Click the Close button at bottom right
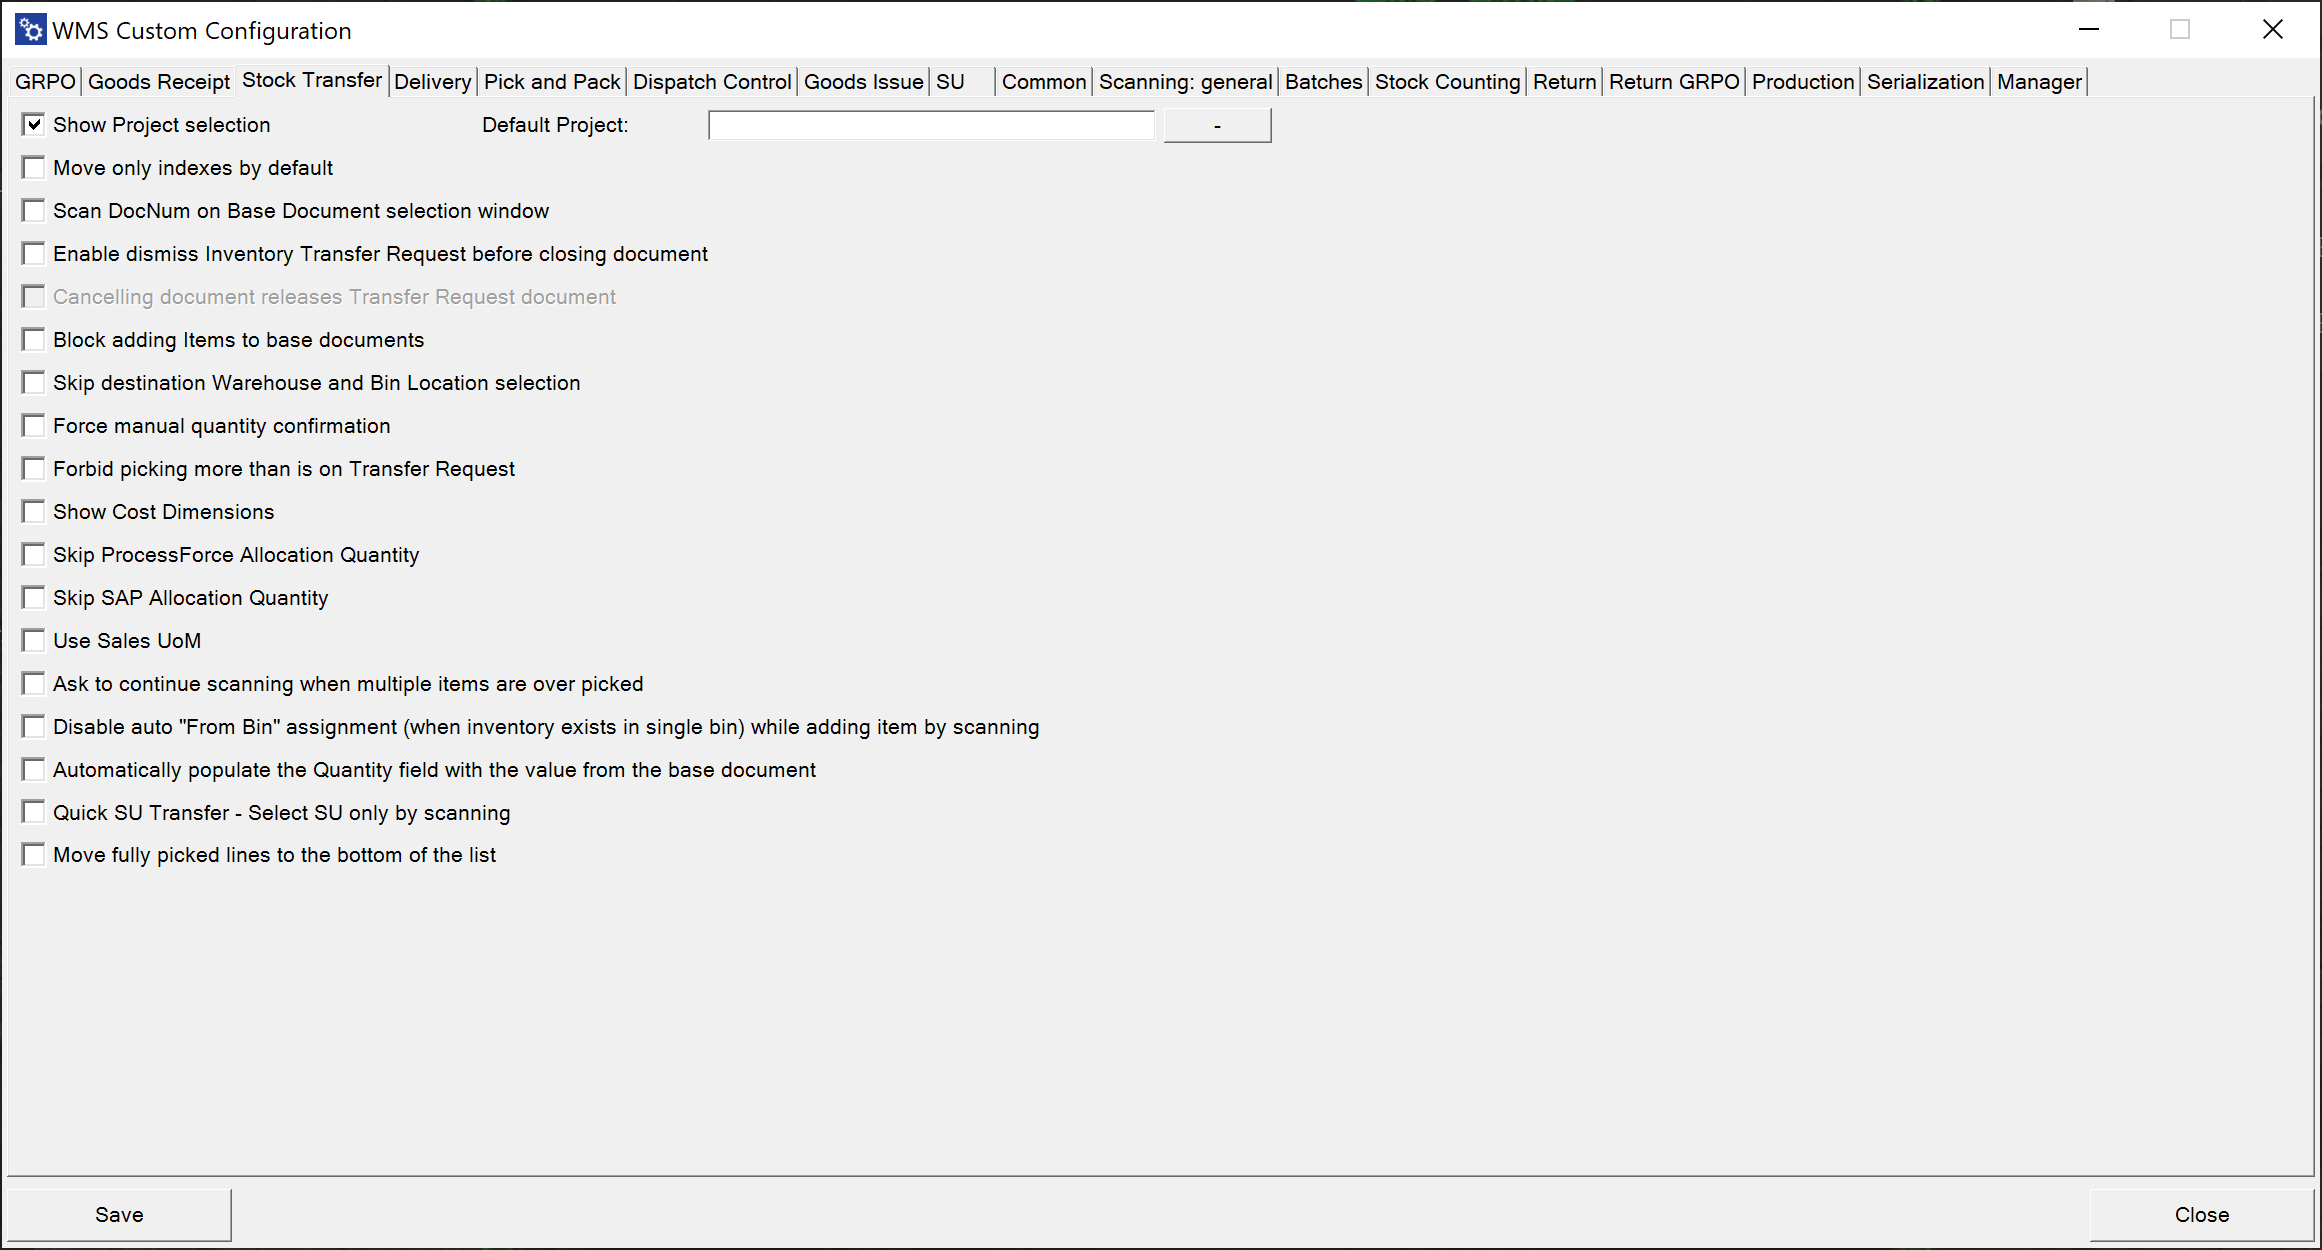Screen dimensions: 2322x1250 [x=2201, y=1215]
